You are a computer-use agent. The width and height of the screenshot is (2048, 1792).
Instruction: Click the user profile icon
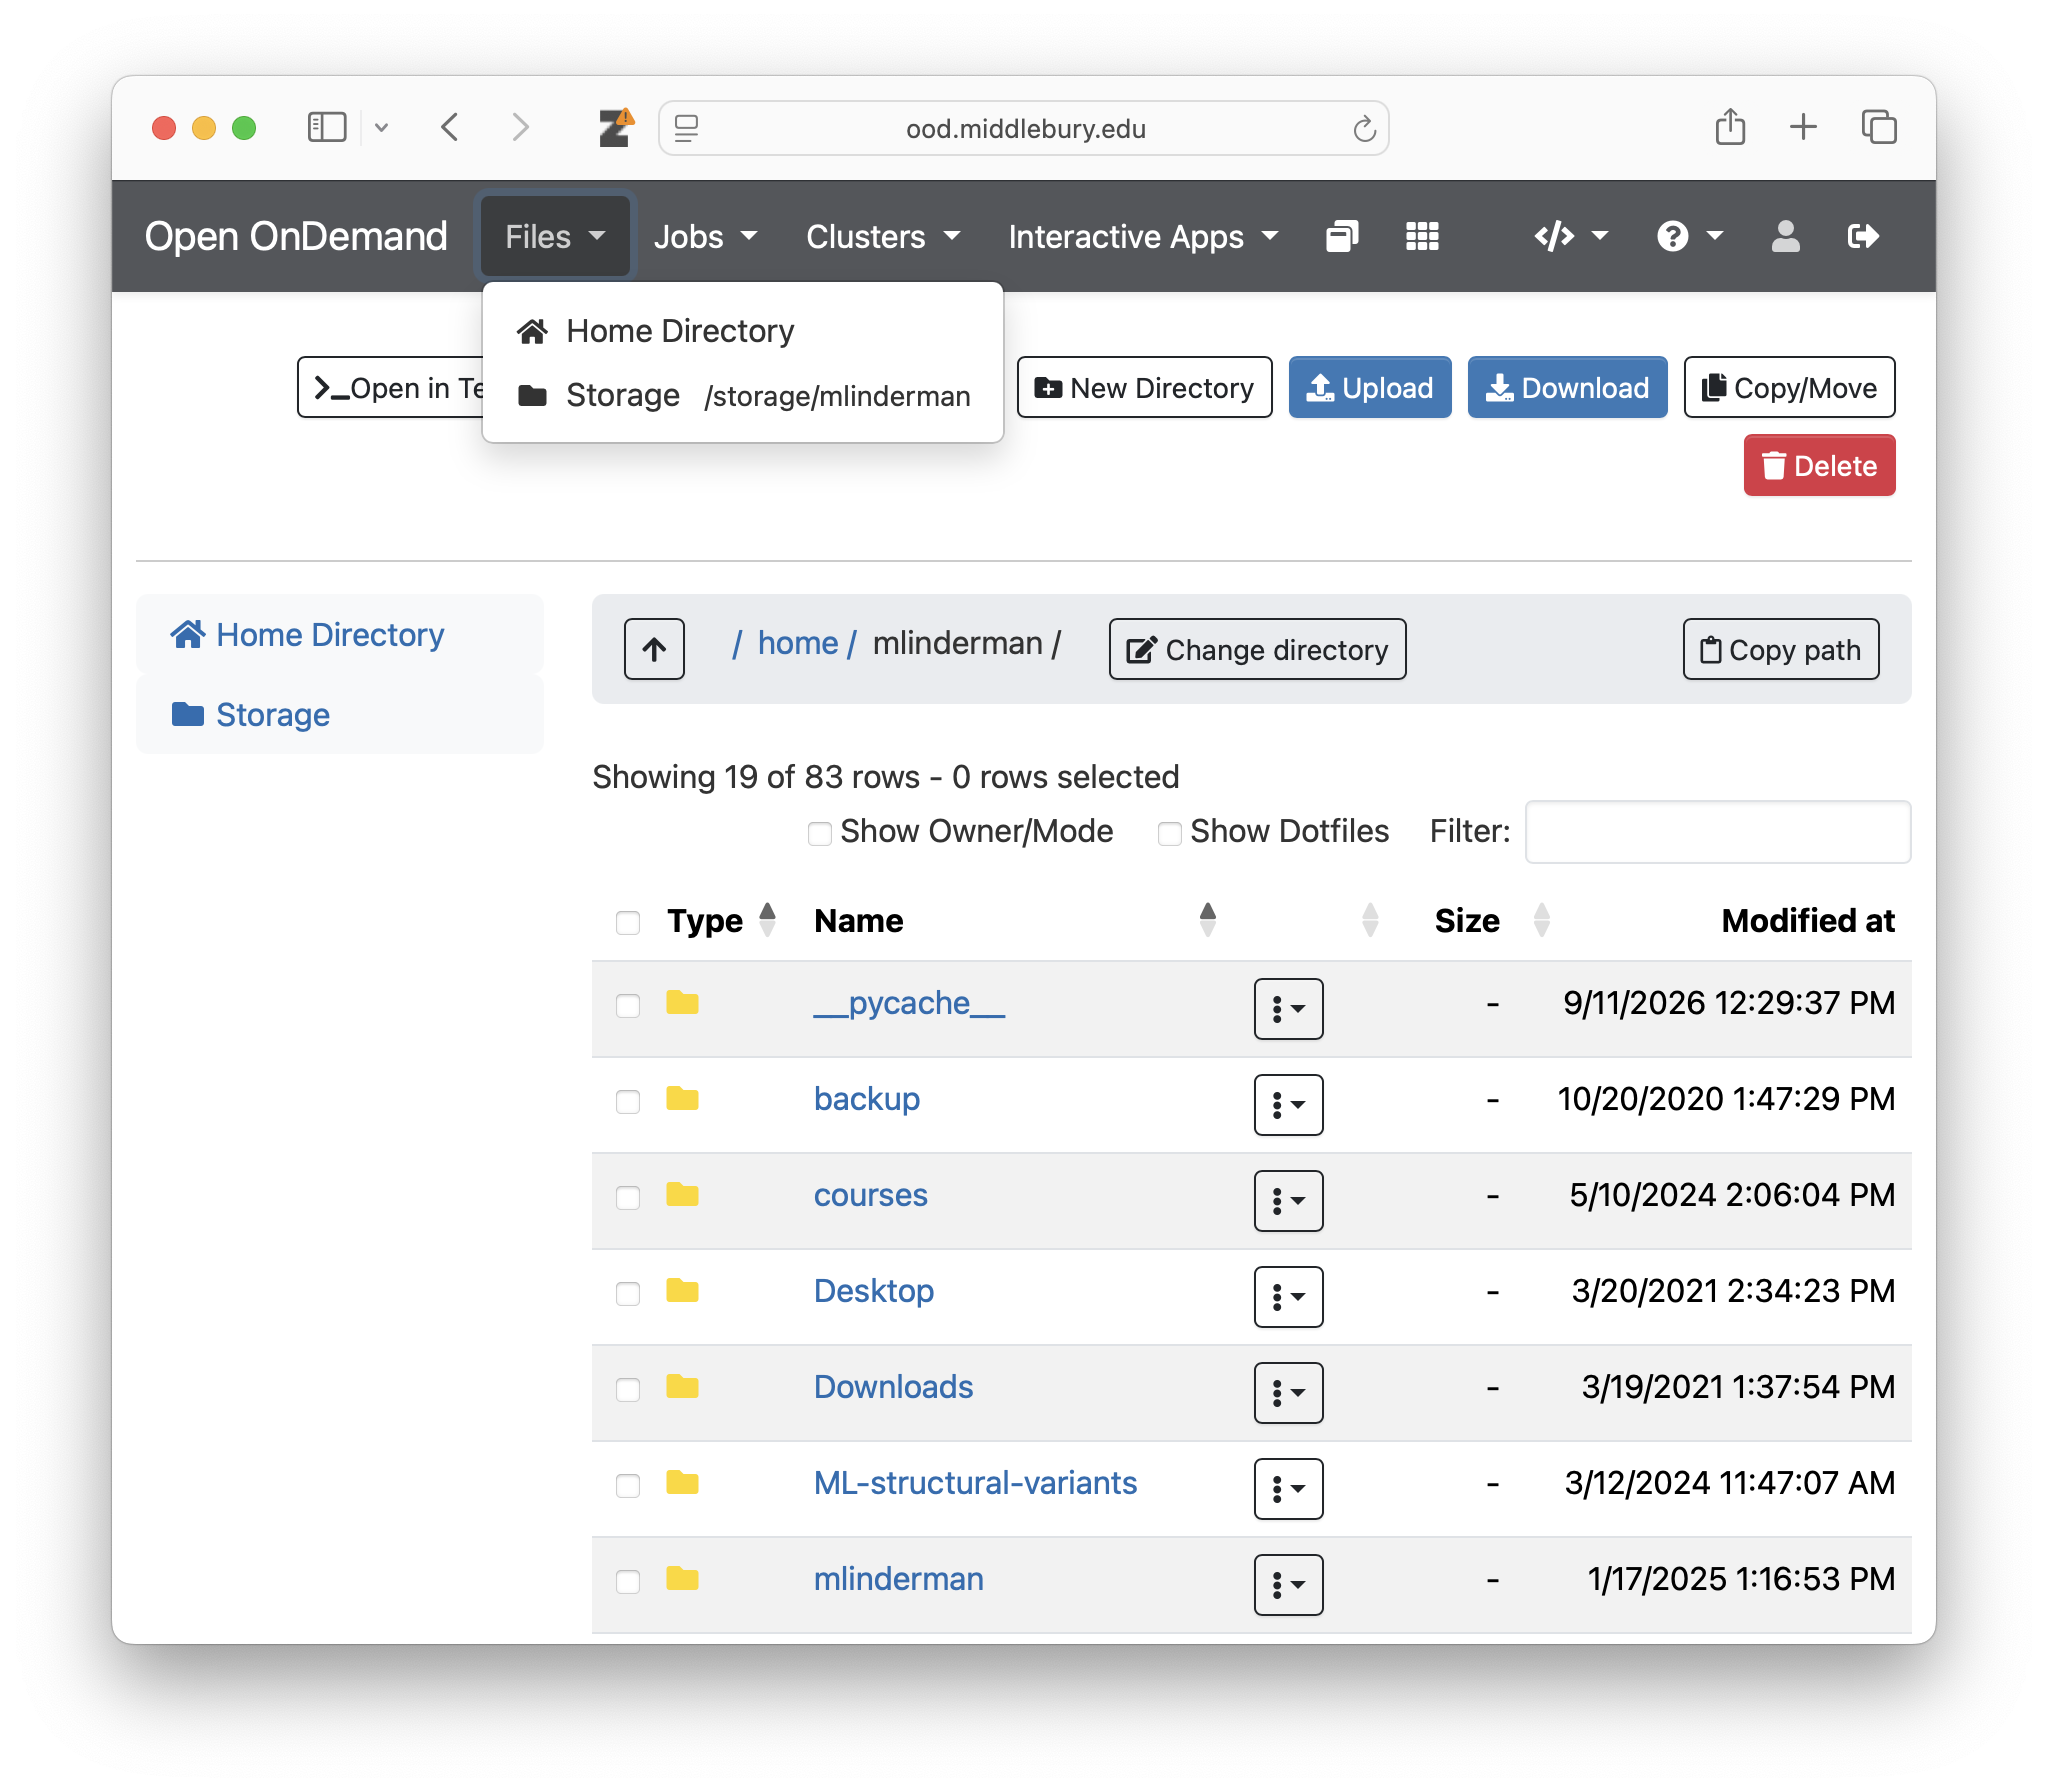[x=1785, y=237]
